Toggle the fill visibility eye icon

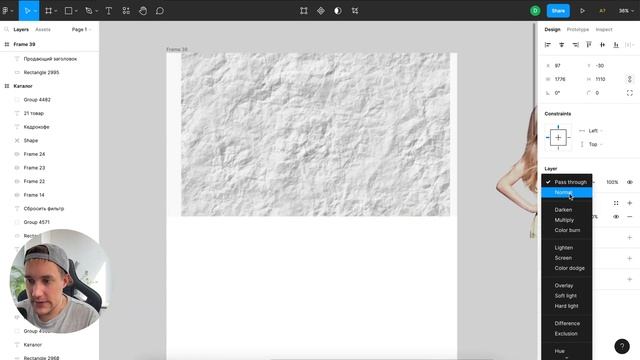pos(616,217)
